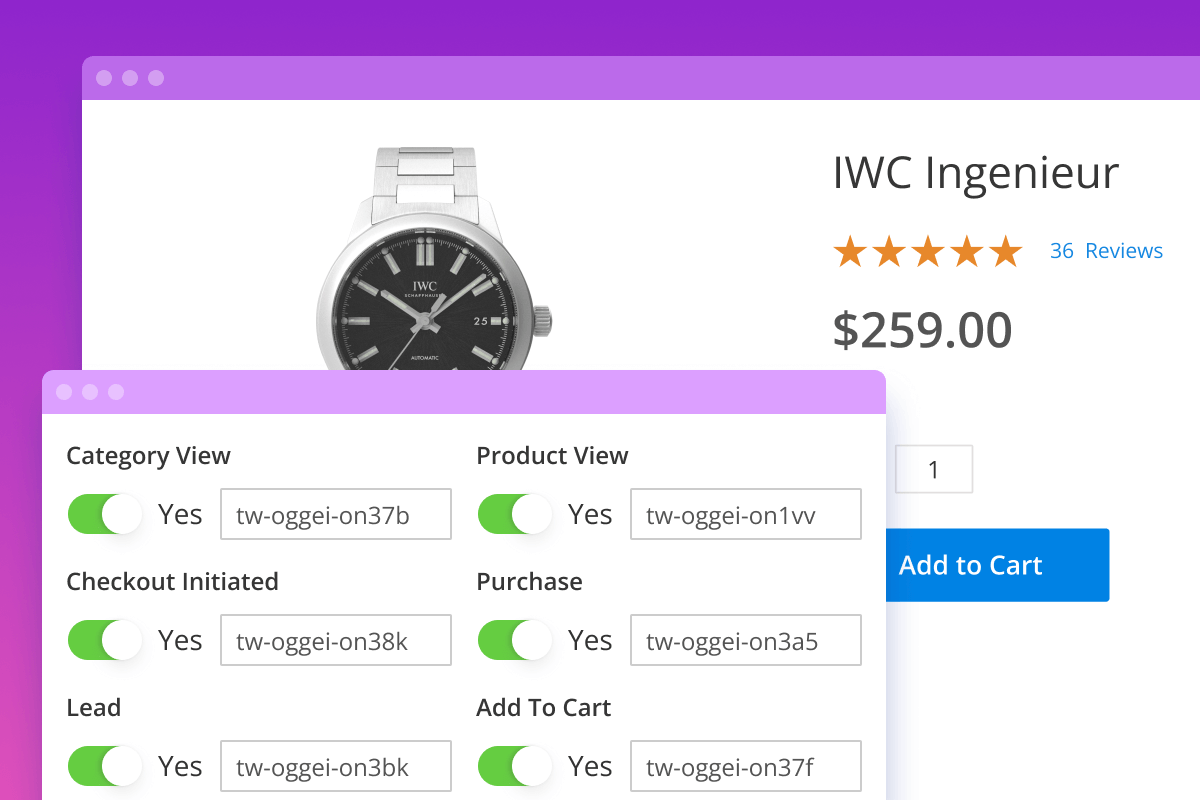The image size is (1200, 800).
Task: Disable the Lead tracking toggle
Action: tap(104, 766)
